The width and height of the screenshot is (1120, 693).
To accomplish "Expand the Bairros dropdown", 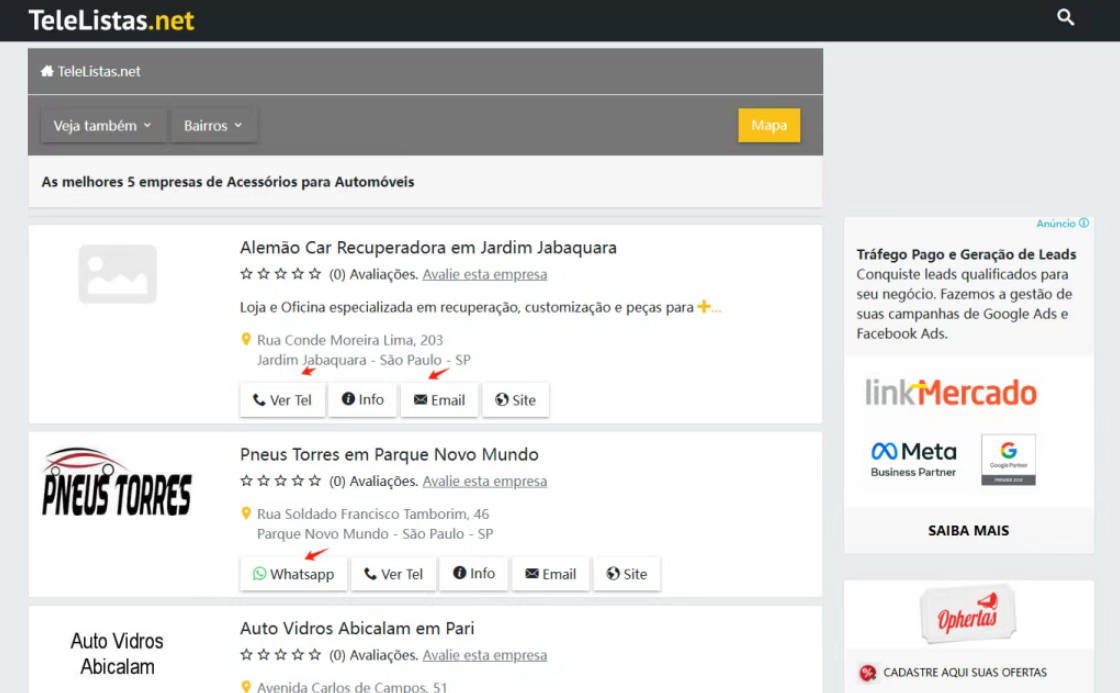I will pyautogui.click(x=213, y=126).
